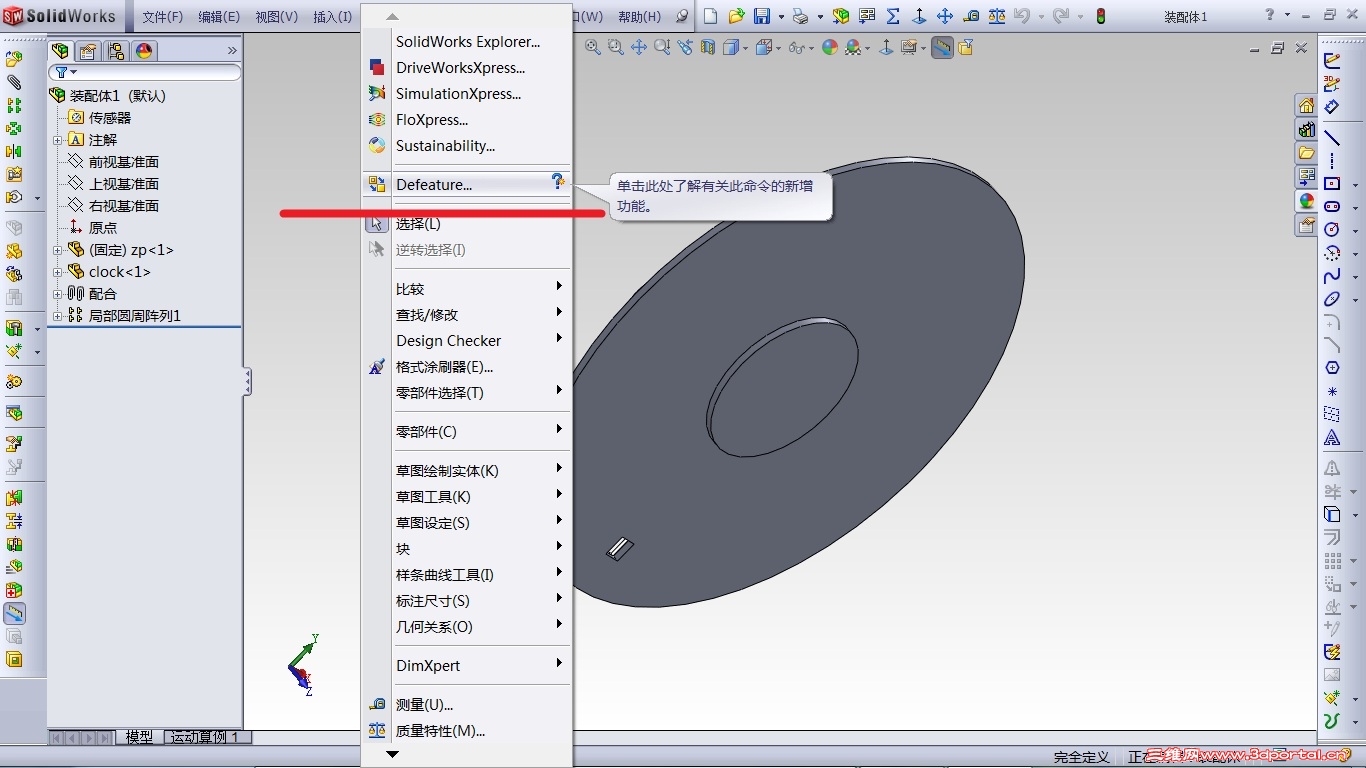Select the Zoom to Area icon
The width and height of the screenshot is (1366, 768).
point(616,47)
